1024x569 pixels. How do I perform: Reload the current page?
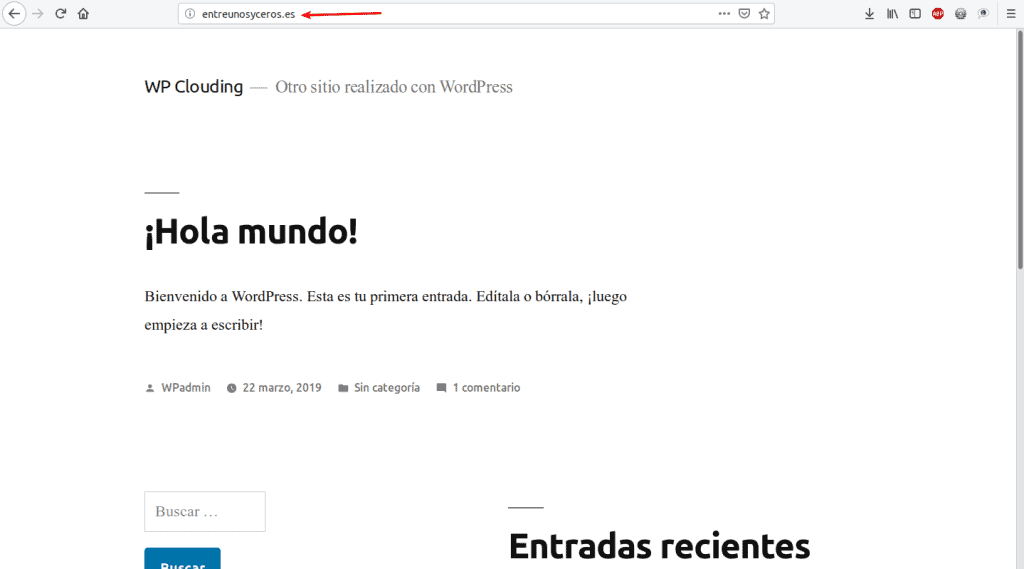61,14
